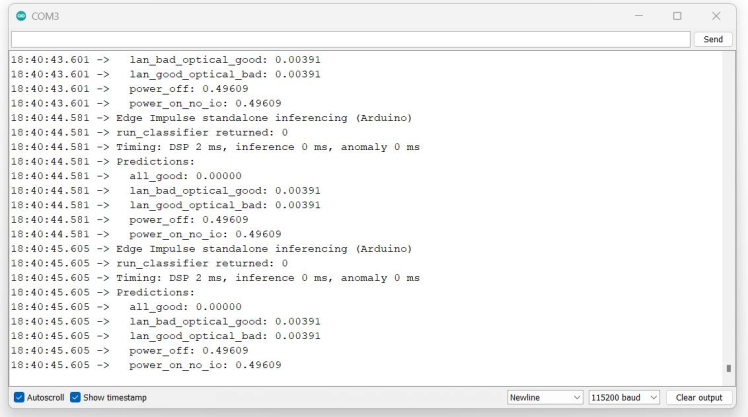This screenshot has width=748, height=417.
Task: Click the 18:40:43.601 power_off: 0.49609 line
Action: [129, 88]
